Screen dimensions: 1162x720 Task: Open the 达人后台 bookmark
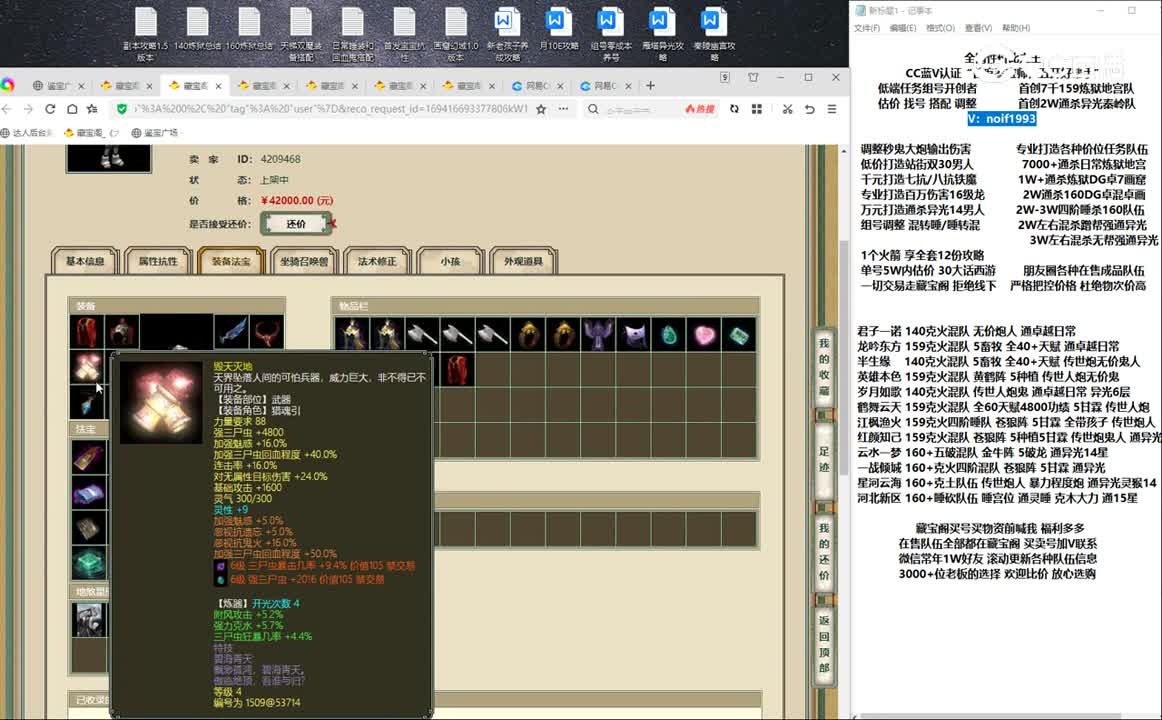coord(27,133)
